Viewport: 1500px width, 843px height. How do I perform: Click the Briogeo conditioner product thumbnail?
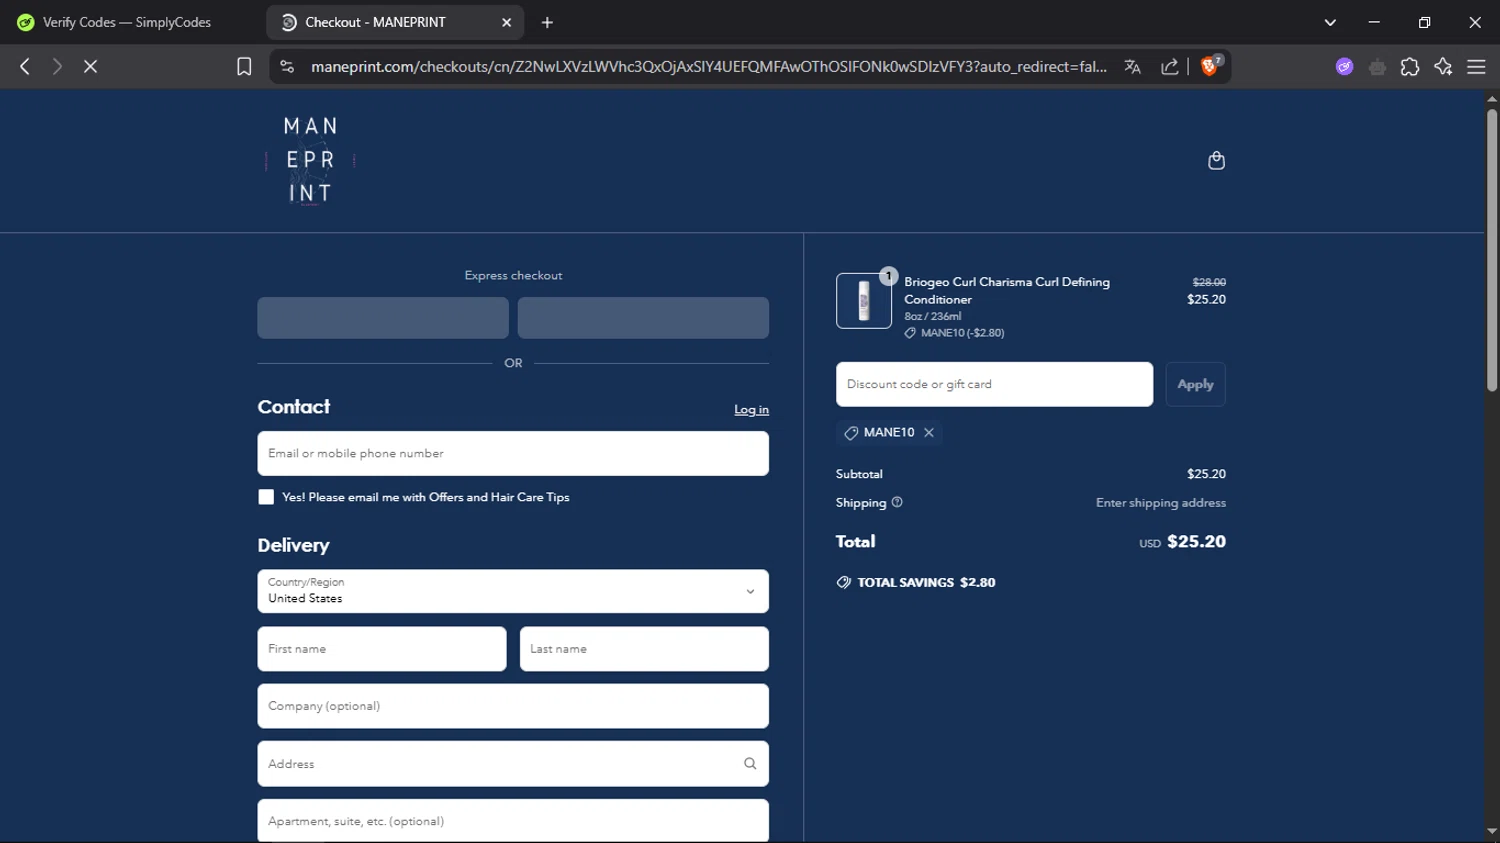[x=864, y=300]
